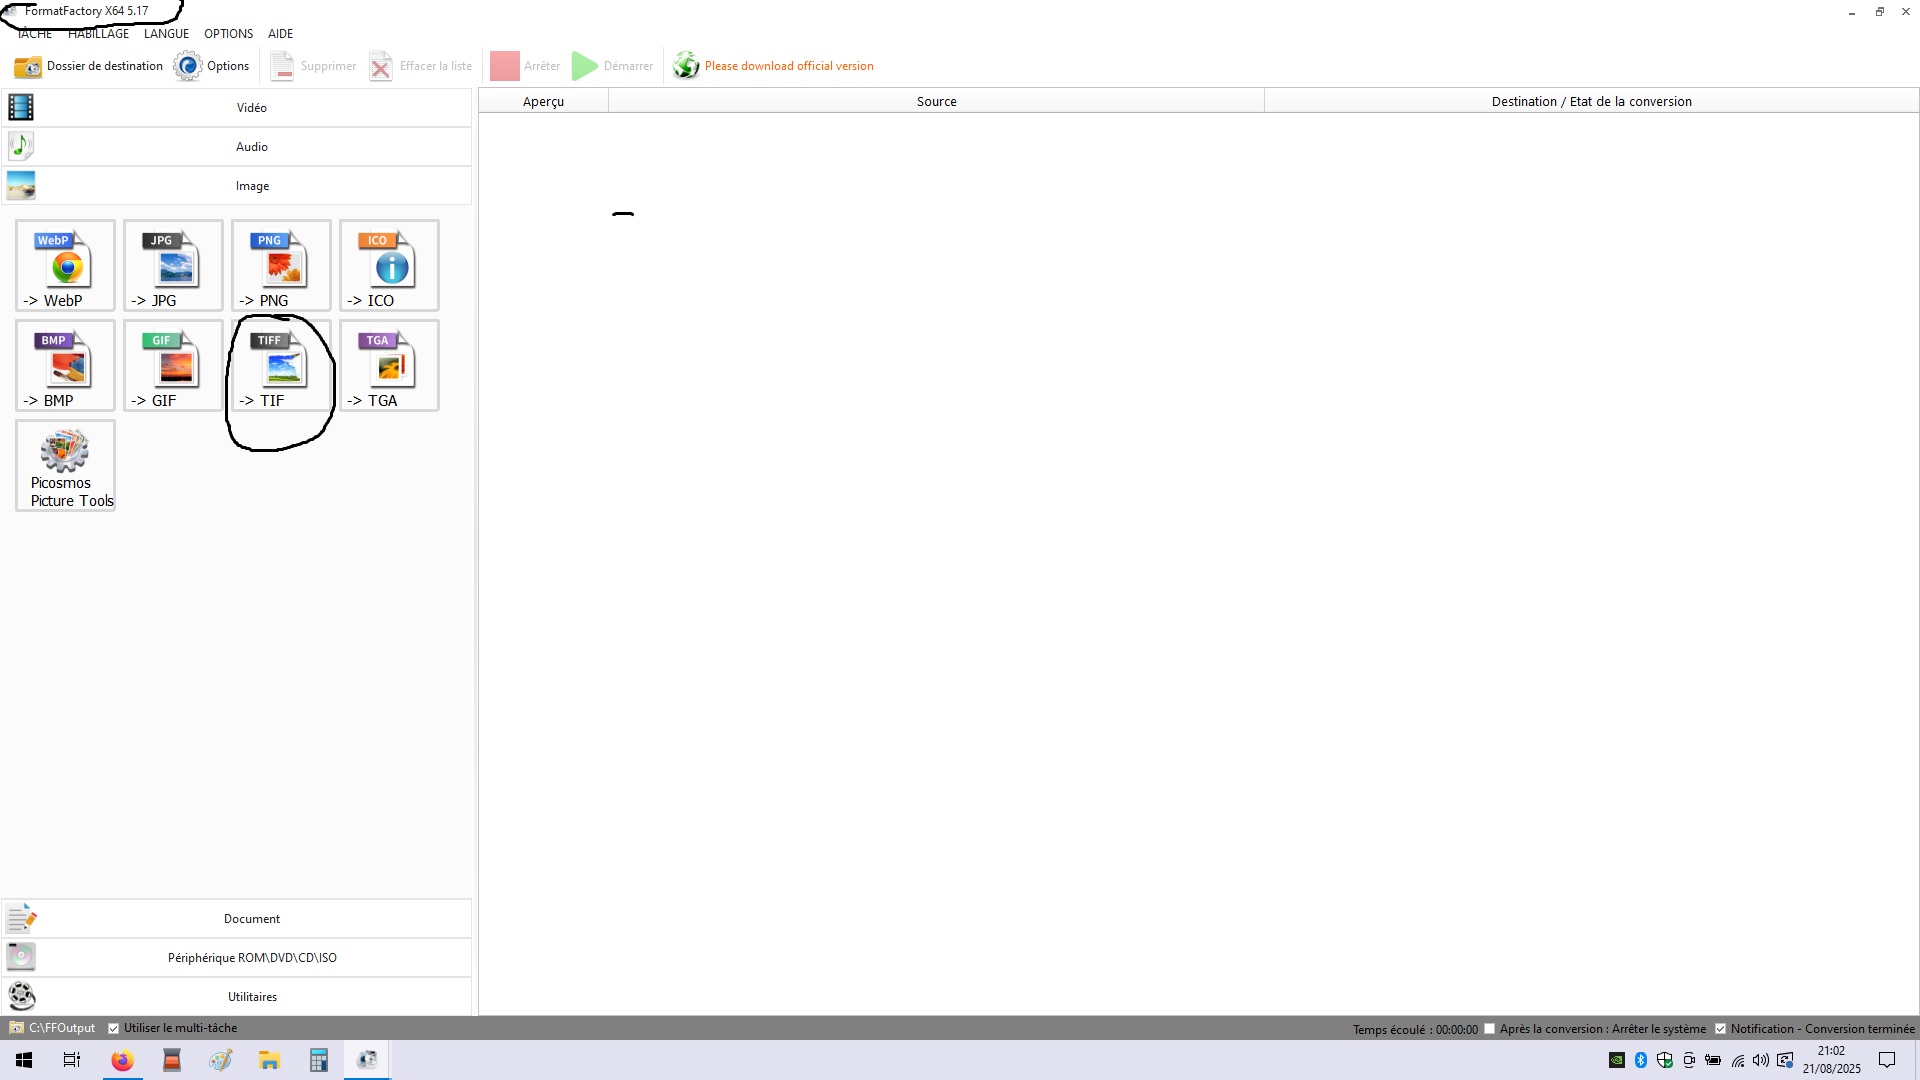Open the TACHE menu
1920x1080 pixels.
pos(35,34)
